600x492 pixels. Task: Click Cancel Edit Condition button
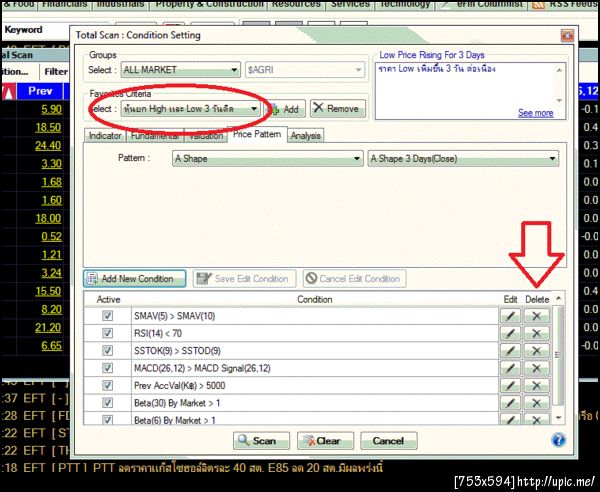pos(354,279)
